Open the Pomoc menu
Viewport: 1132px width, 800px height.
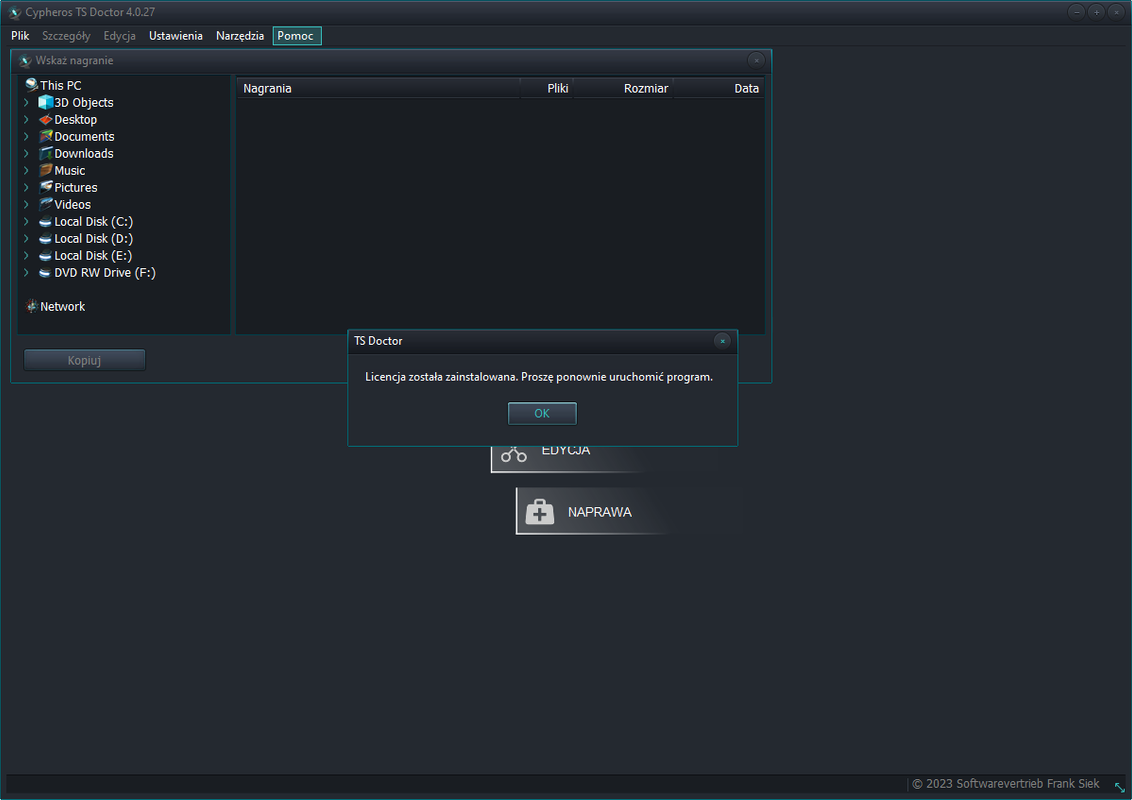tap(297, 35)
